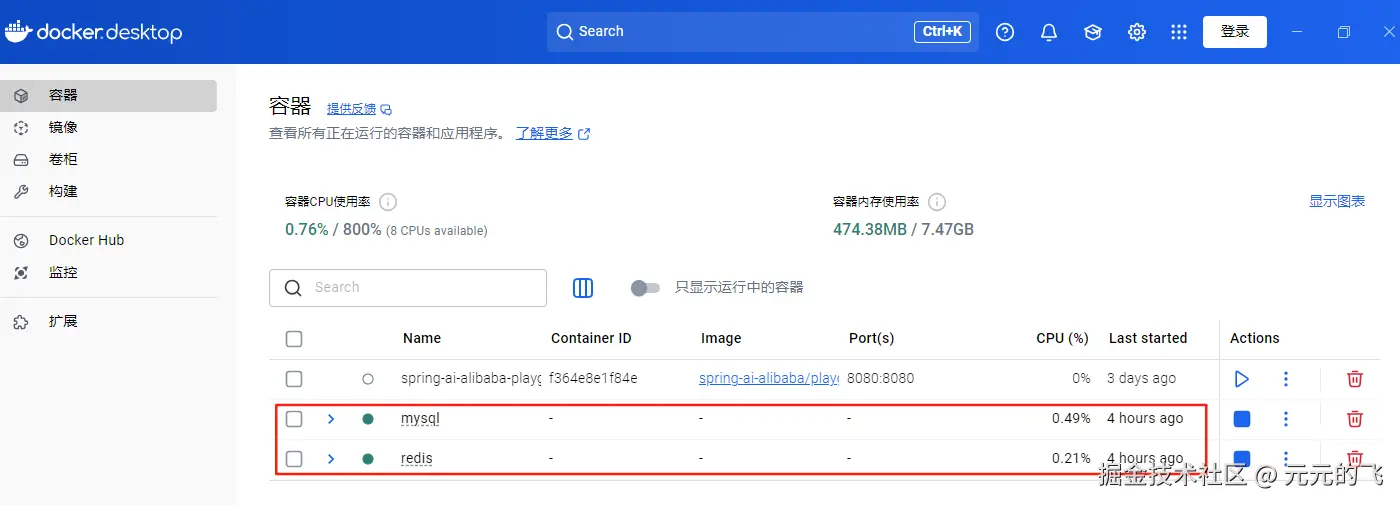Open the 扩展 sidebar item

coord(108,322)
